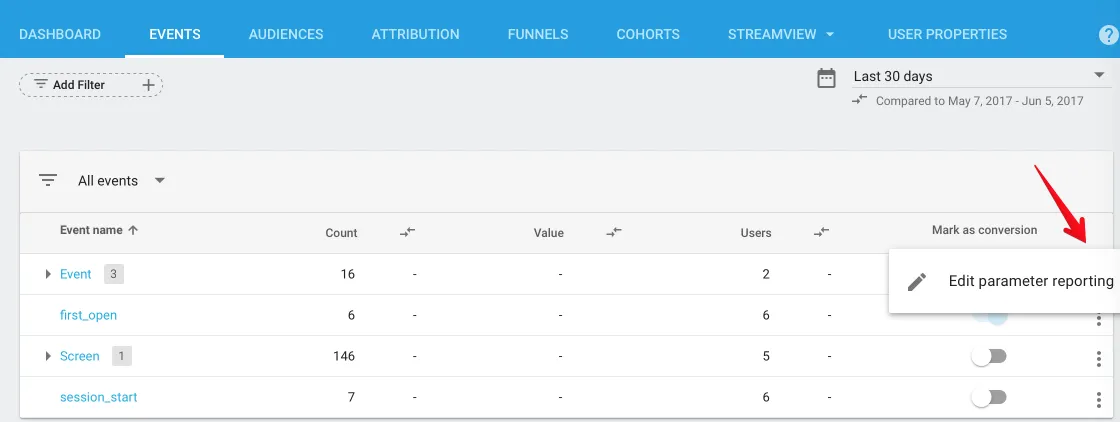
Task: Open the three-dot menu for Screen row
Action: [x=1099, y=357]
